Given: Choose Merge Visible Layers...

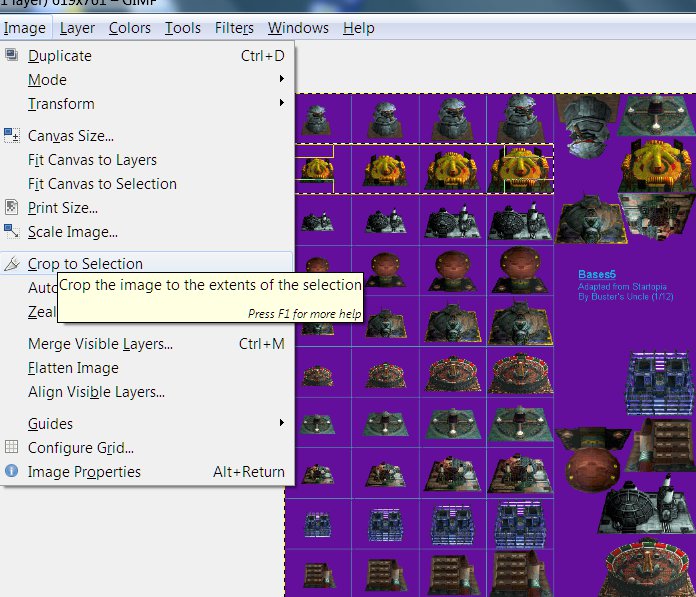Looking at the screenshot, I should tap(146, 344).
